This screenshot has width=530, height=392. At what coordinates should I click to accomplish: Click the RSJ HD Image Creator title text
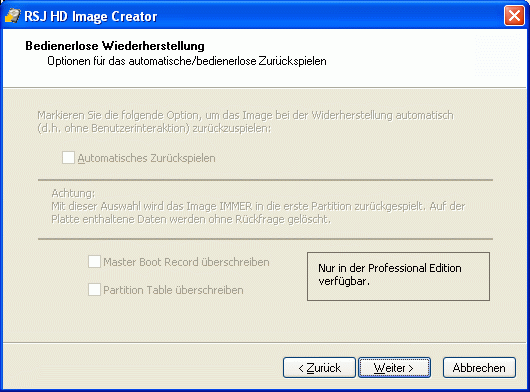91,16
